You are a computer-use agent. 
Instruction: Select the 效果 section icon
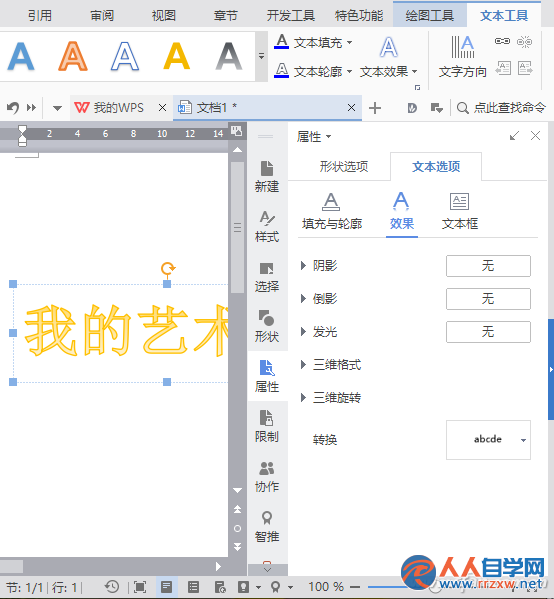point(401,201)
